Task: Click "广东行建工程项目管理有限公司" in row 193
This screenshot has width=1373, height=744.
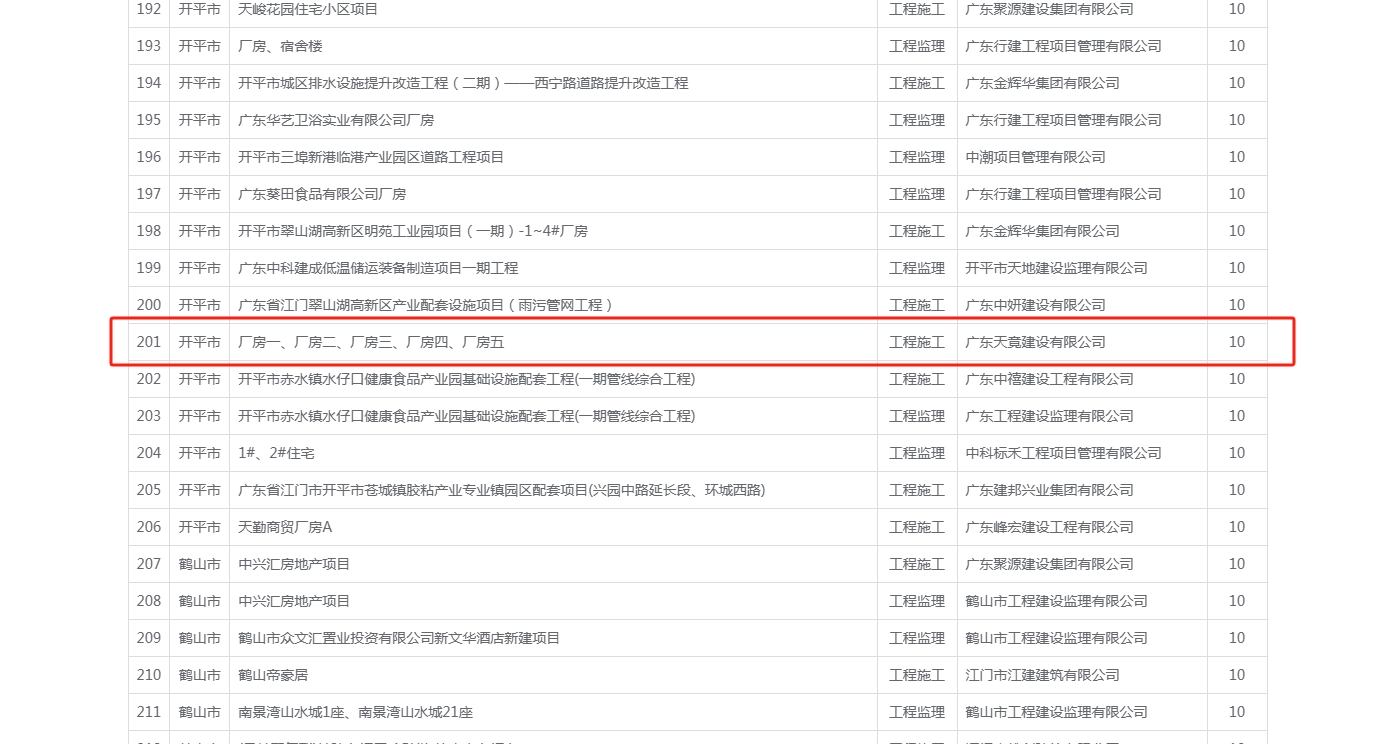Action: point(1063,46)
